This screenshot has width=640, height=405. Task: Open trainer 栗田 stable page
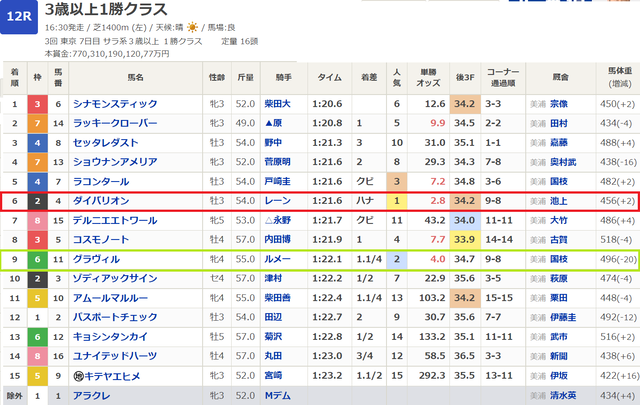(x=559, y=298)
